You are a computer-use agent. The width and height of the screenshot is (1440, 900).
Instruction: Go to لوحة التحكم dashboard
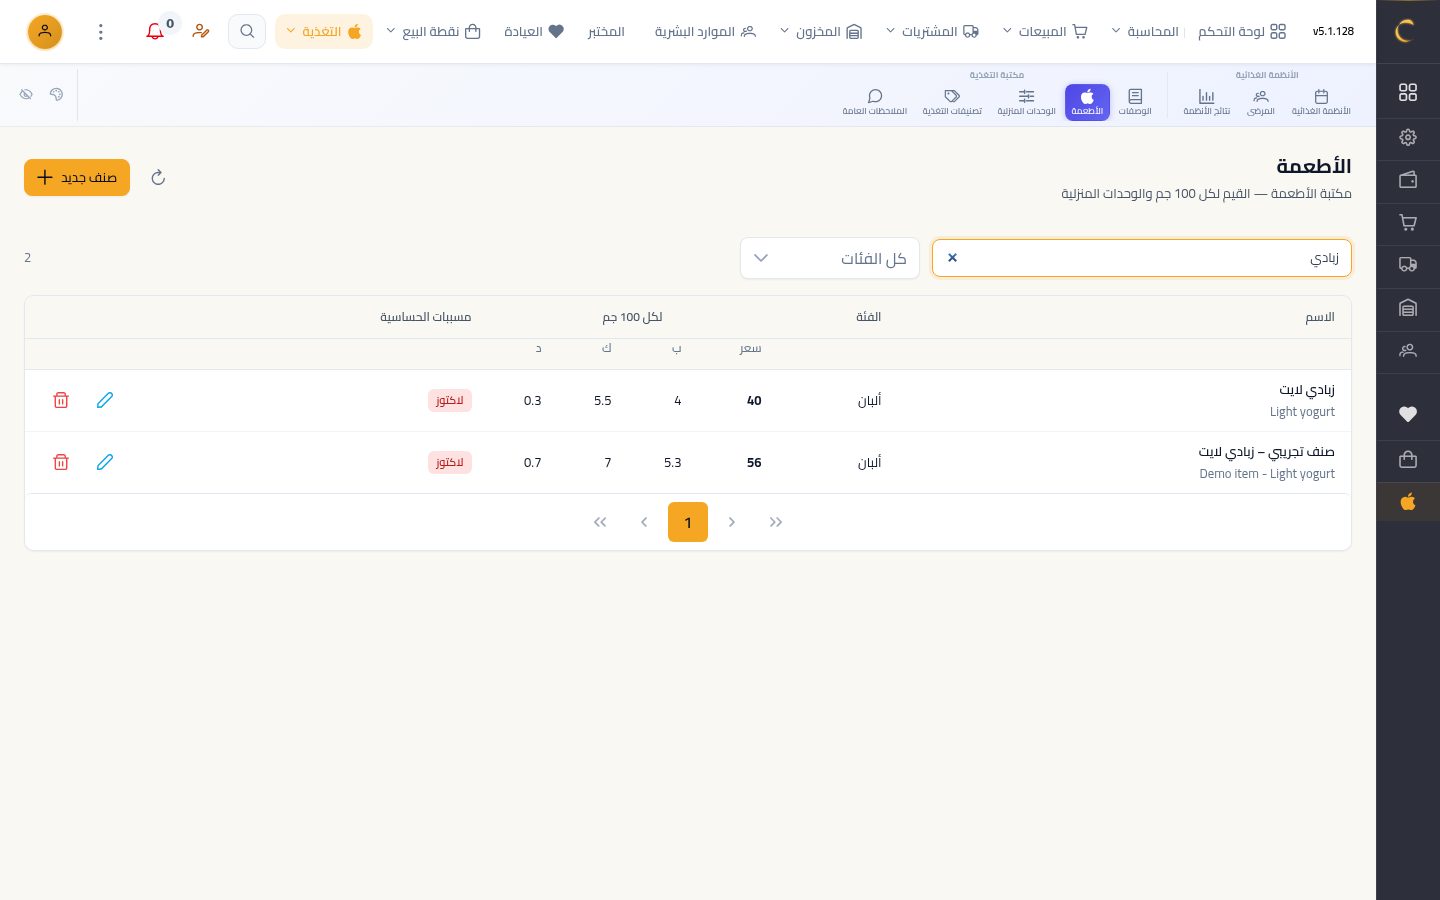(1242, 32)
